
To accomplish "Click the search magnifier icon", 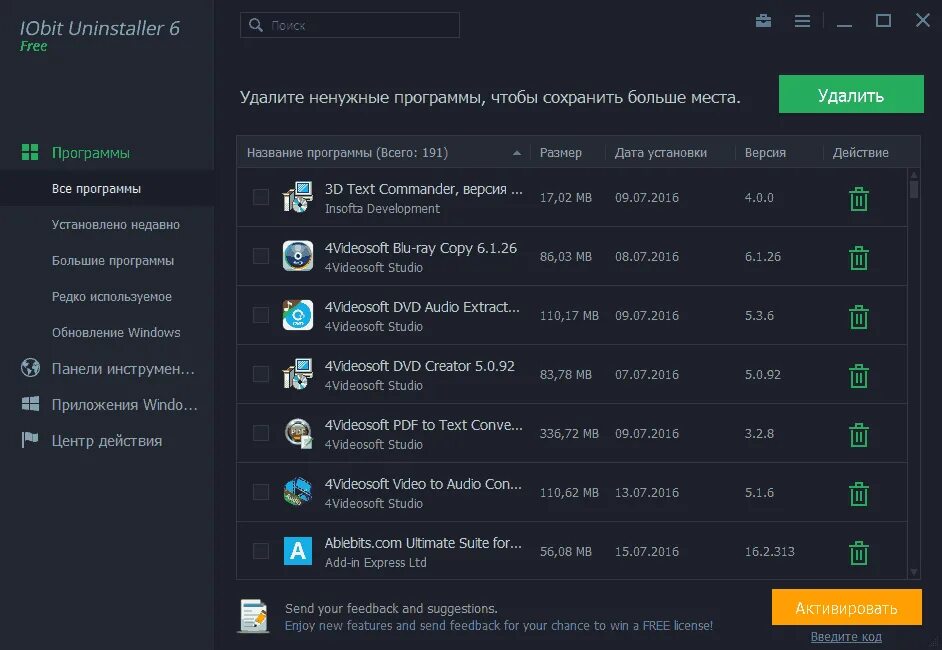I will point(256,25).
